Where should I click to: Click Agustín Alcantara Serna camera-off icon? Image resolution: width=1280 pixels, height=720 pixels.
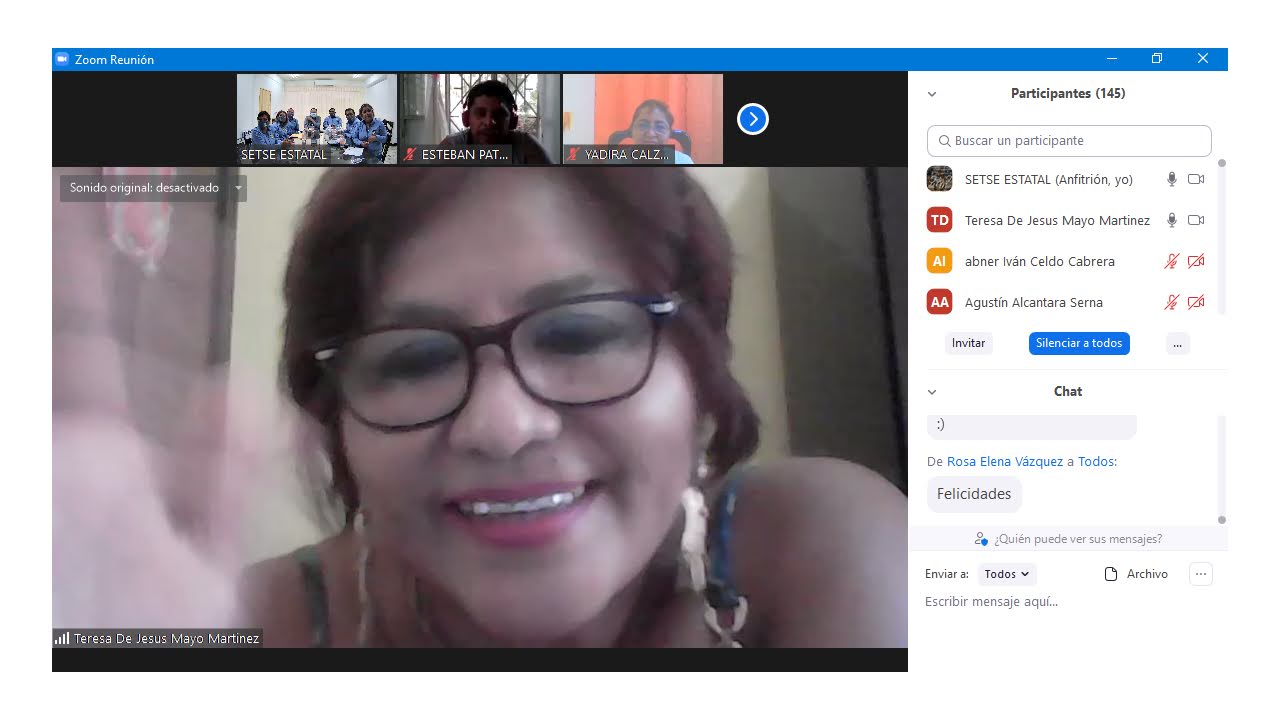(x=1196, y=302)
